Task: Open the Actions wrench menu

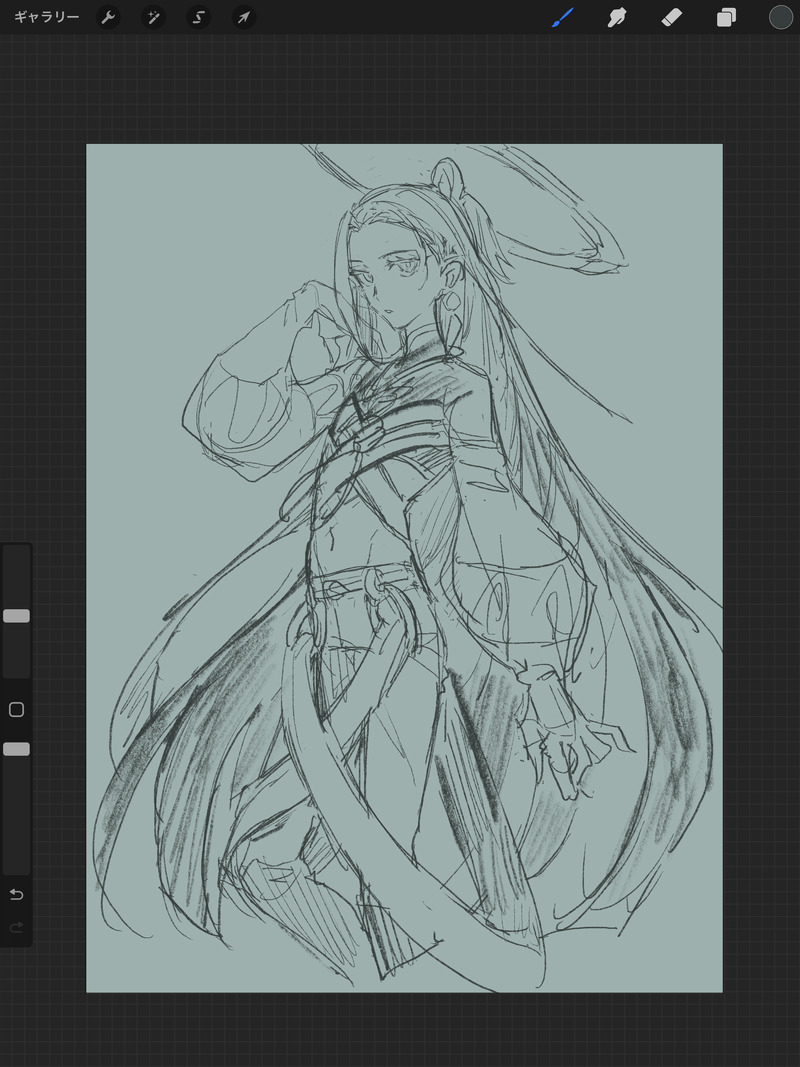Action: click(107, 17)
